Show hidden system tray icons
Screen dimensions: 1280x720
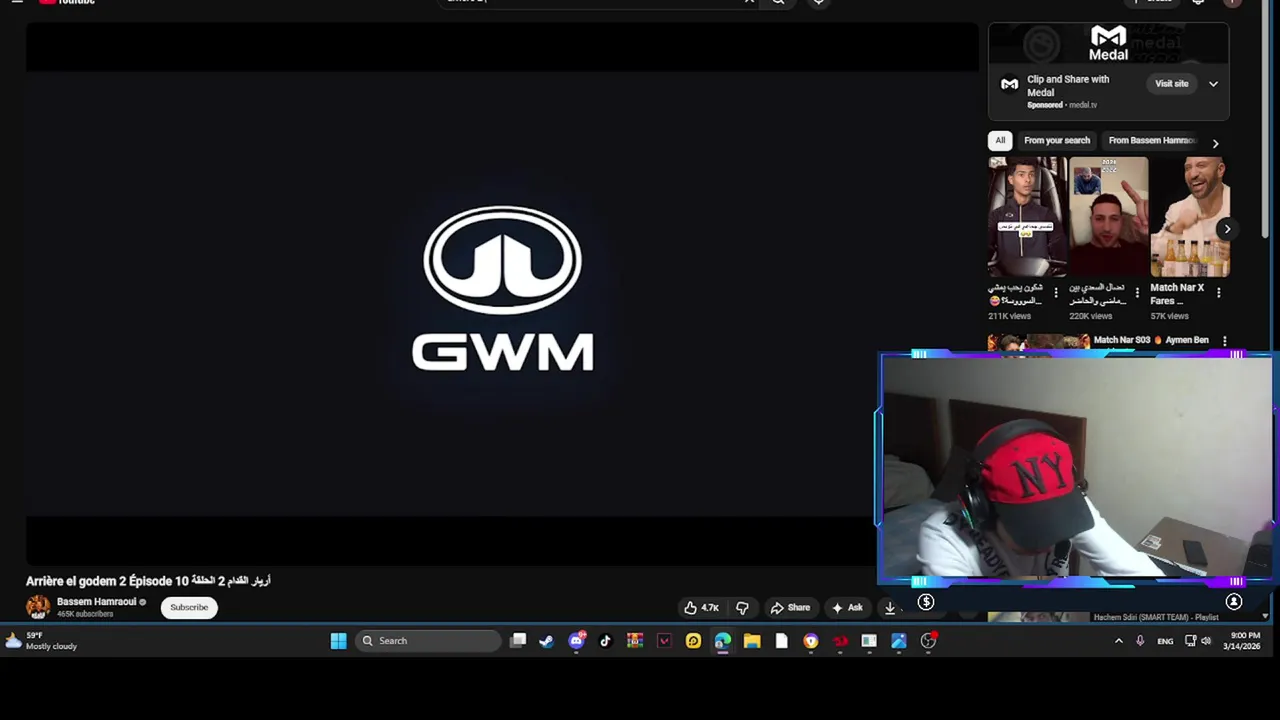pos(1118,641)
